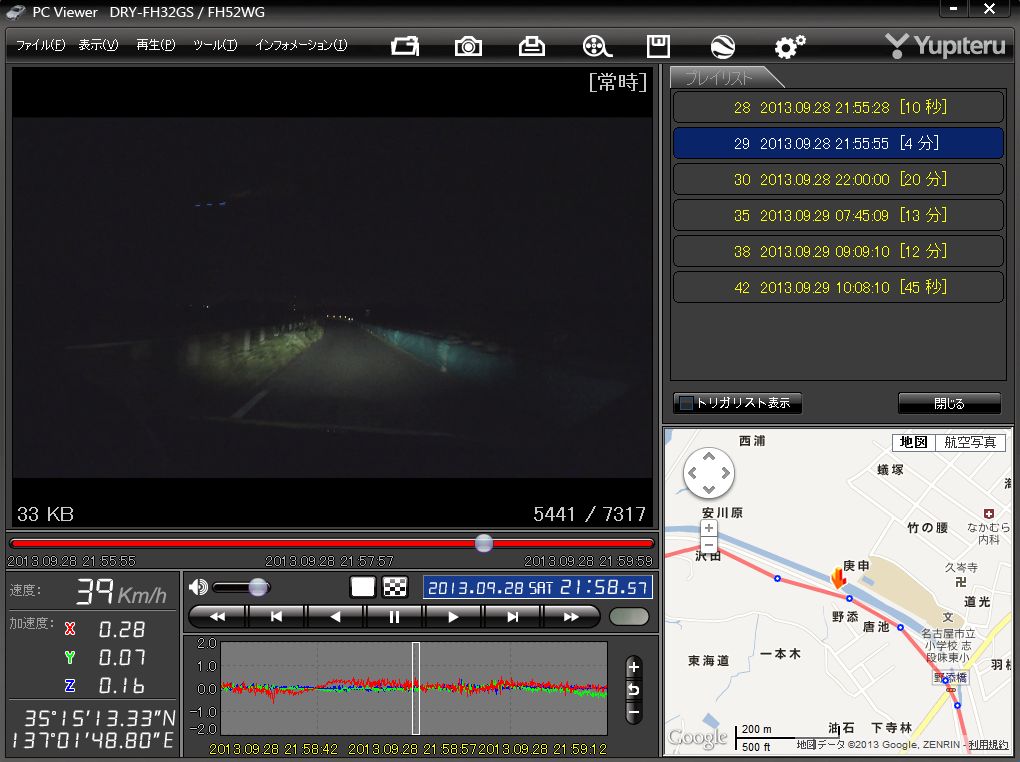Screen dimensions: 1020x762
Task: Click the white position marker in graph
Action: click(416, 688)
